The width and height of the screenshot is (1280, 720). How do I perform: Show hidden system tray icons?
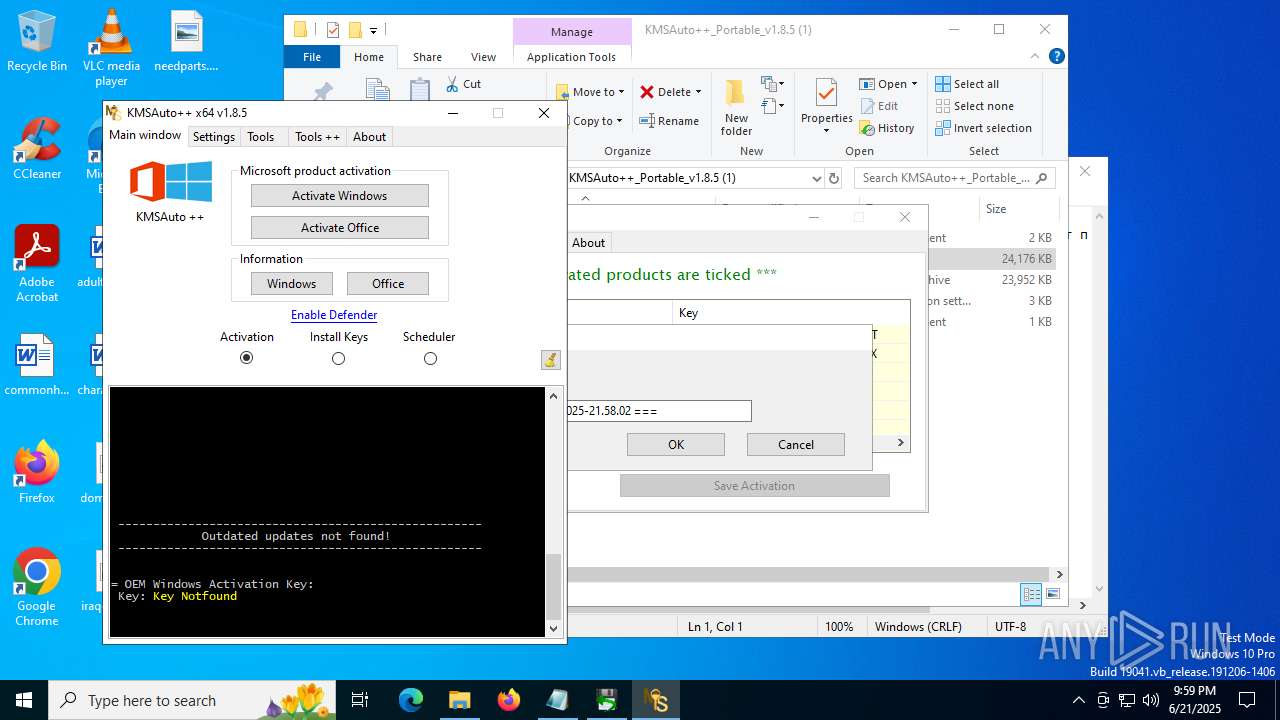[1078, 700]
